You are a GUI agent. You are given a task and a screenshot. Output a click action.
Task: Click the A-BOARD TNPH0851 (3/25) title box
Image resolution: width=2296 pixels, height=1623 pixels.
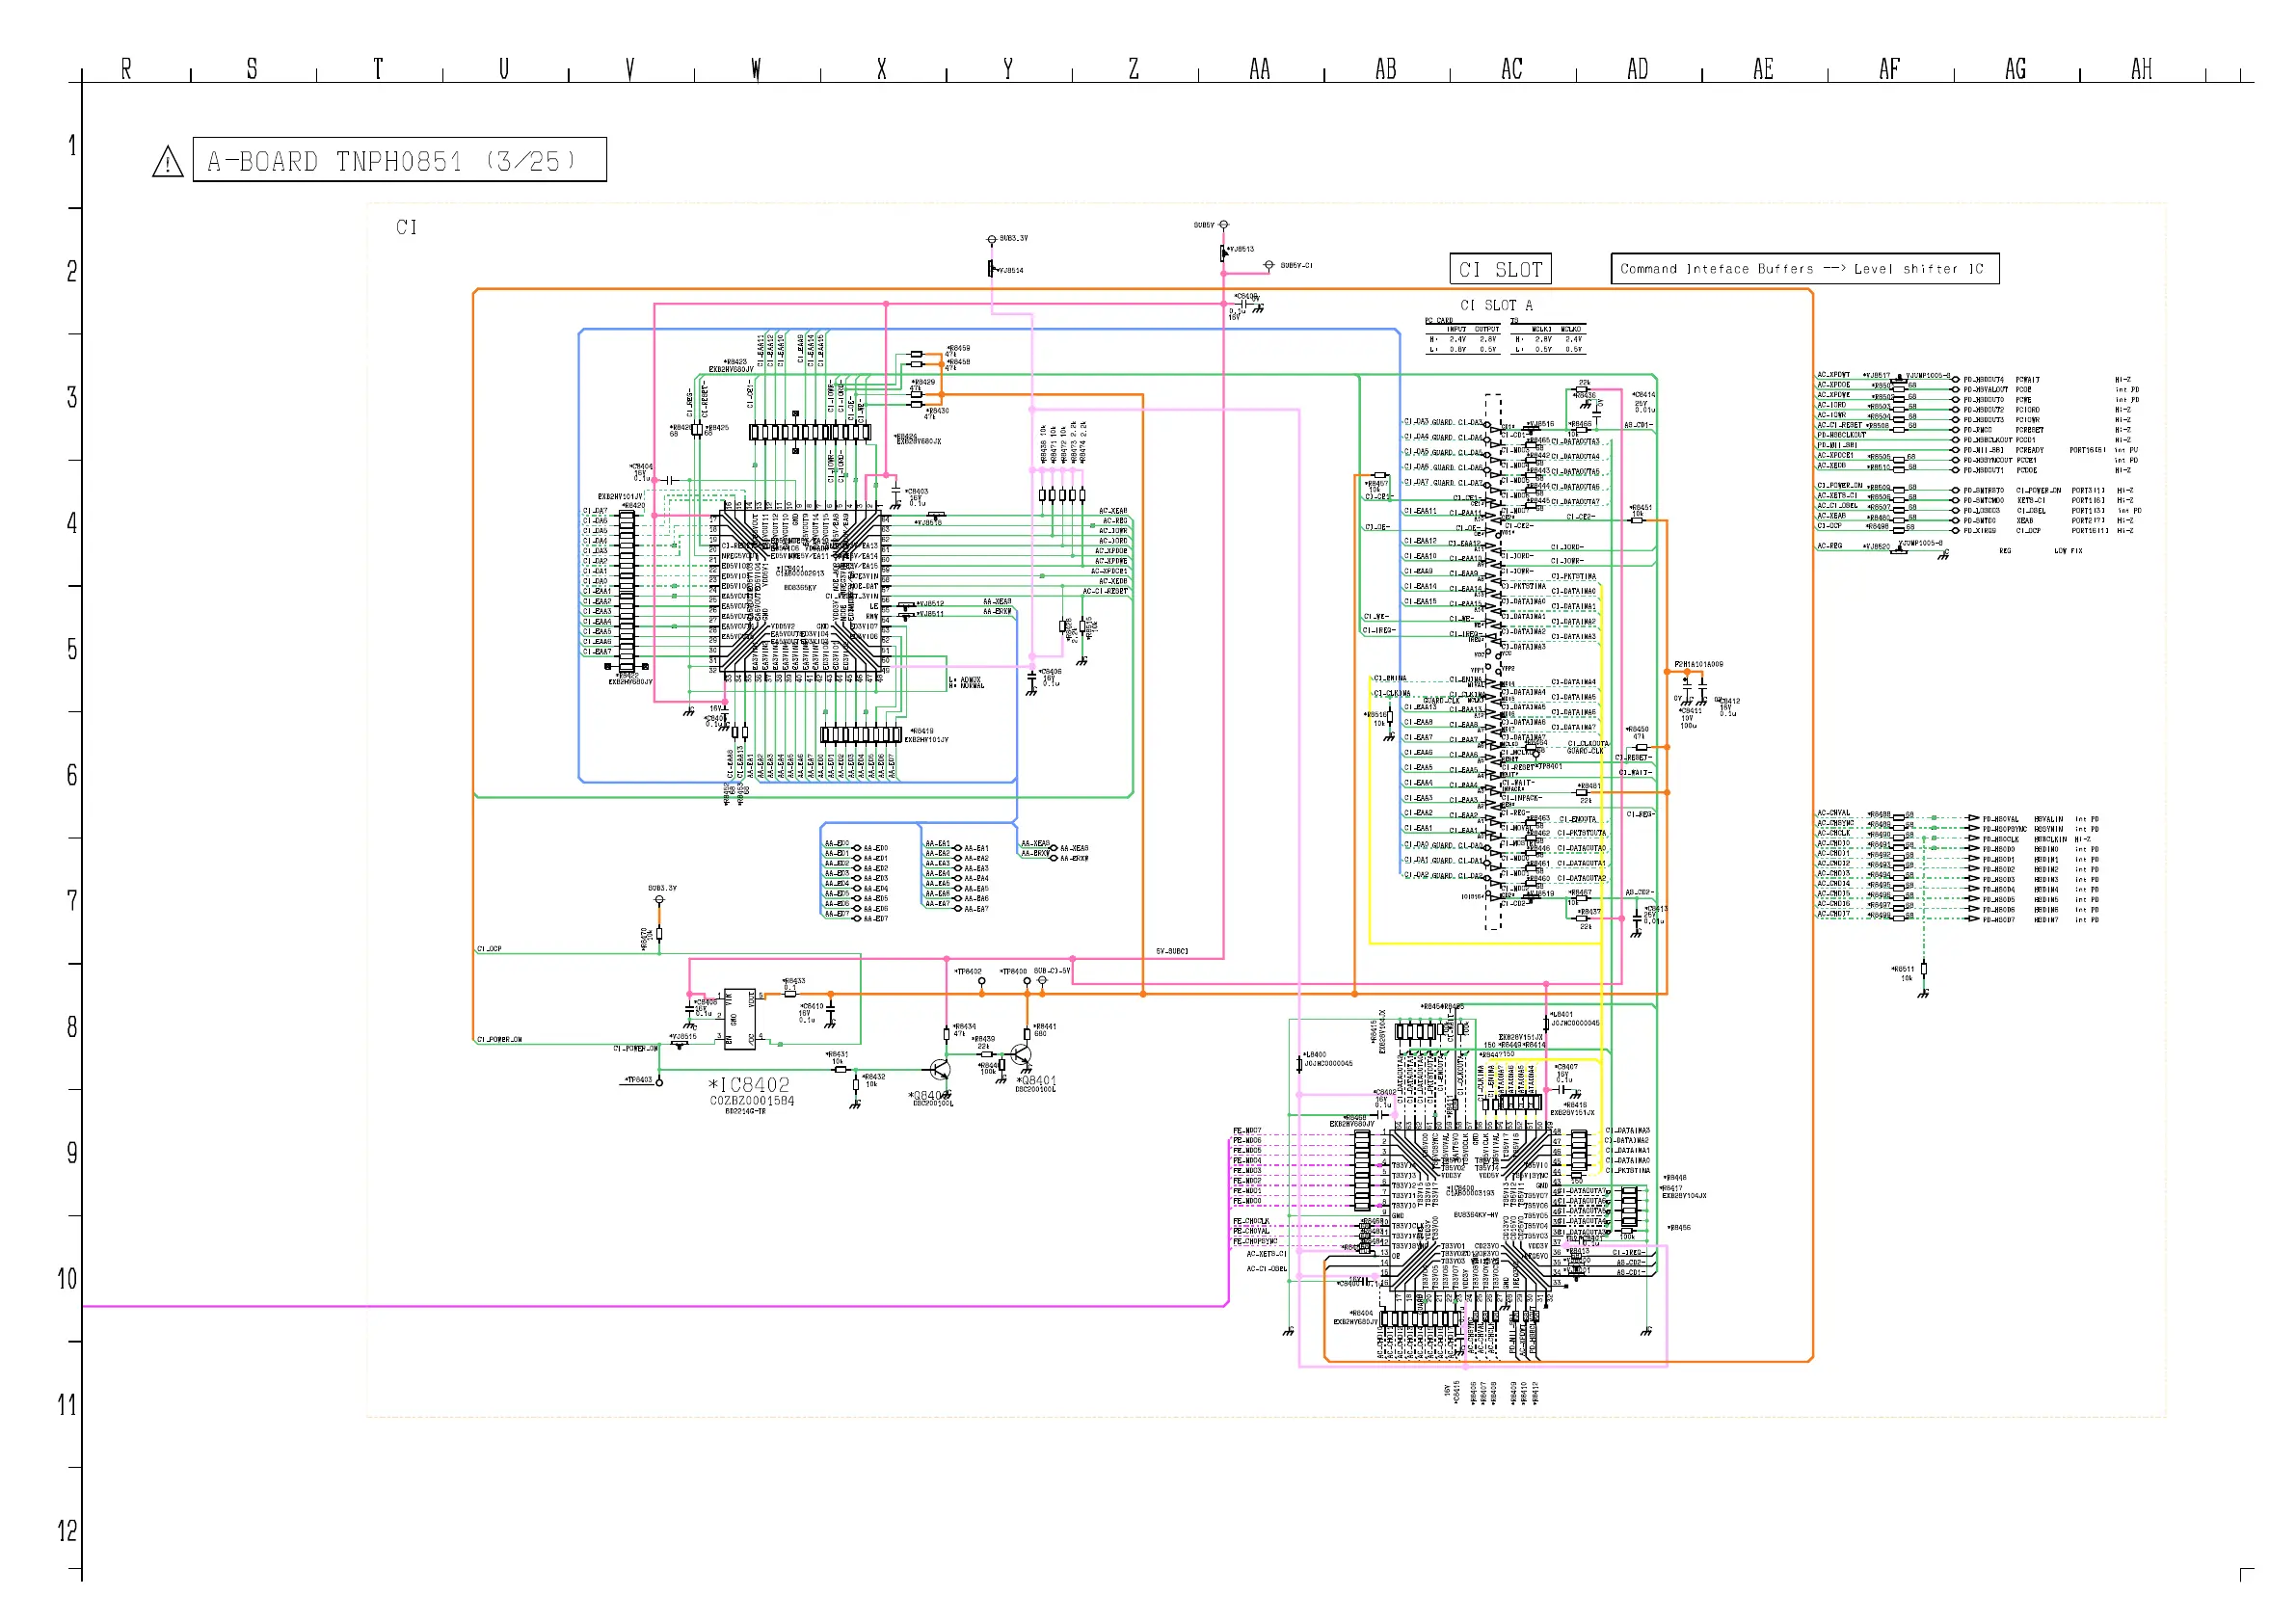399,160
